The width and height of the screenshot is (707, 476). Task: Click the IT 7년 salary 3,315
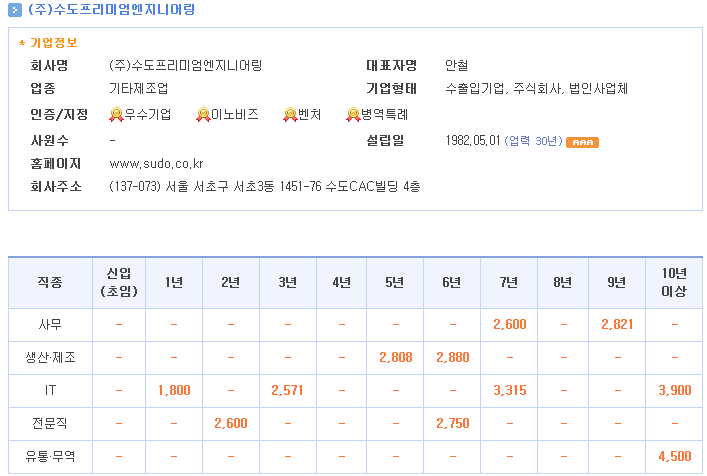[510, 390]
